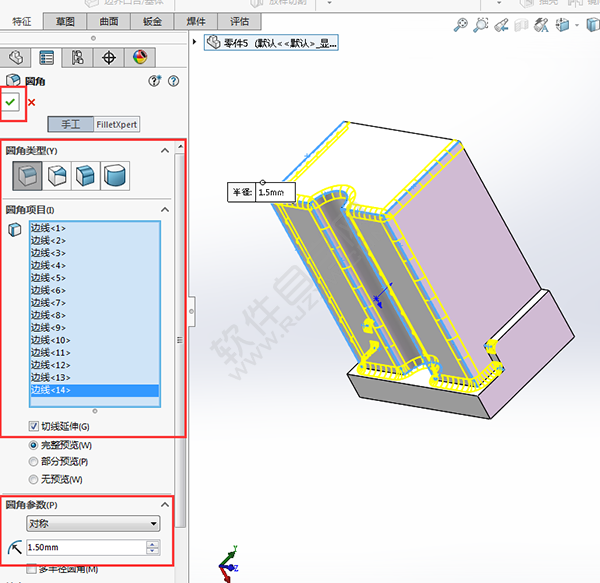Screen dimensions: 600x583
Task: Click the FilletXpert button
Action: pyautogui.click(x=117, y=125)
